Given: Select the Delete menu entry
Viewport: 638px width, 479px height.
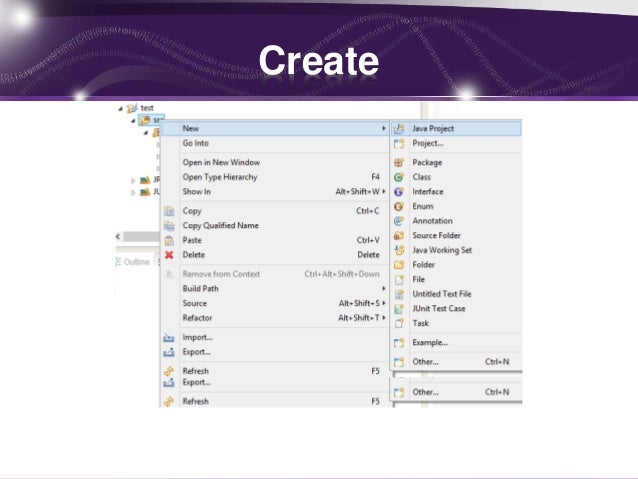Looking at the screenshot, I should pyautogui.click(x=275, y=255).
